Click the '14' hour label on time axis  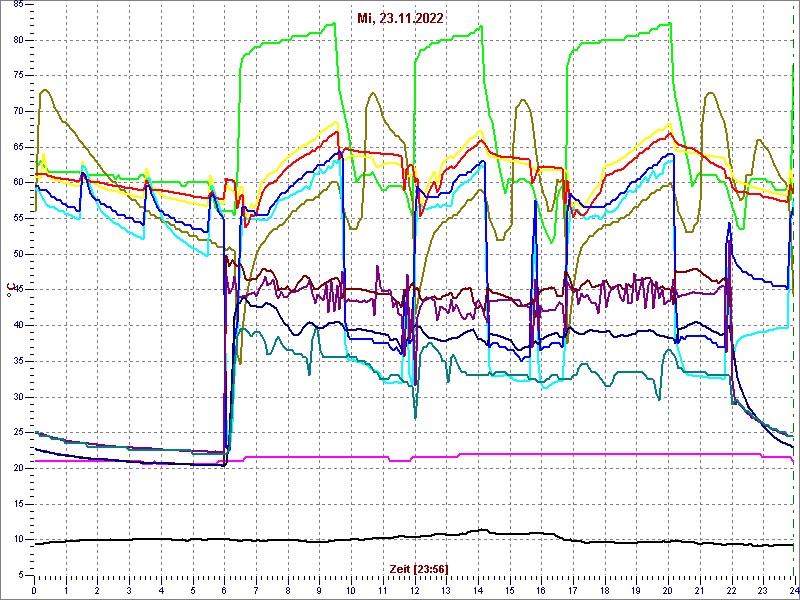477,591
